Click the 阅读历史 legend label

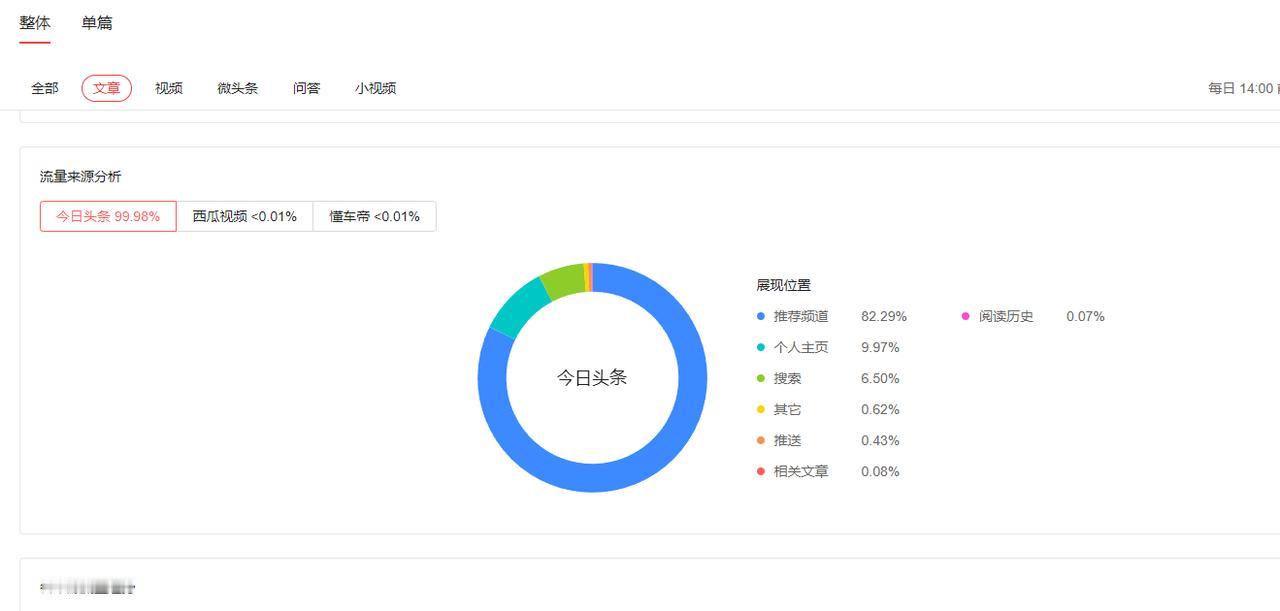[1006, 316]
